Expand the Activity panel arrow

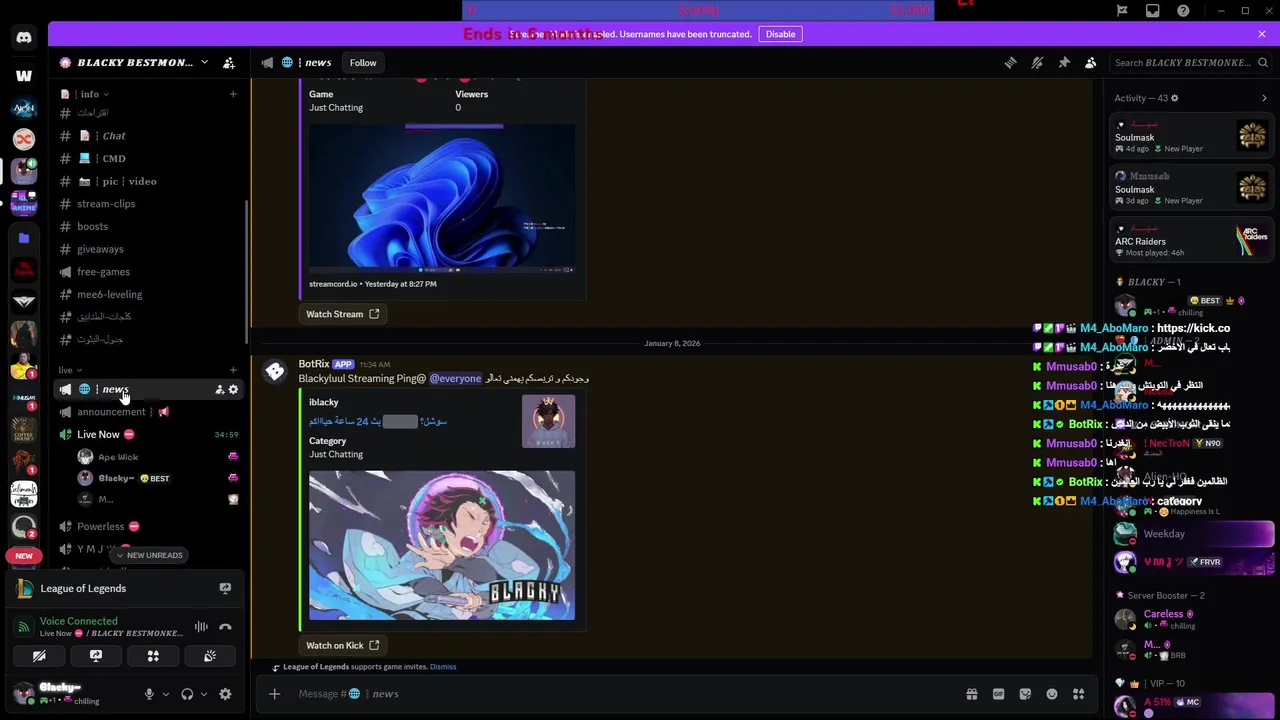[x=1264, y=98]
